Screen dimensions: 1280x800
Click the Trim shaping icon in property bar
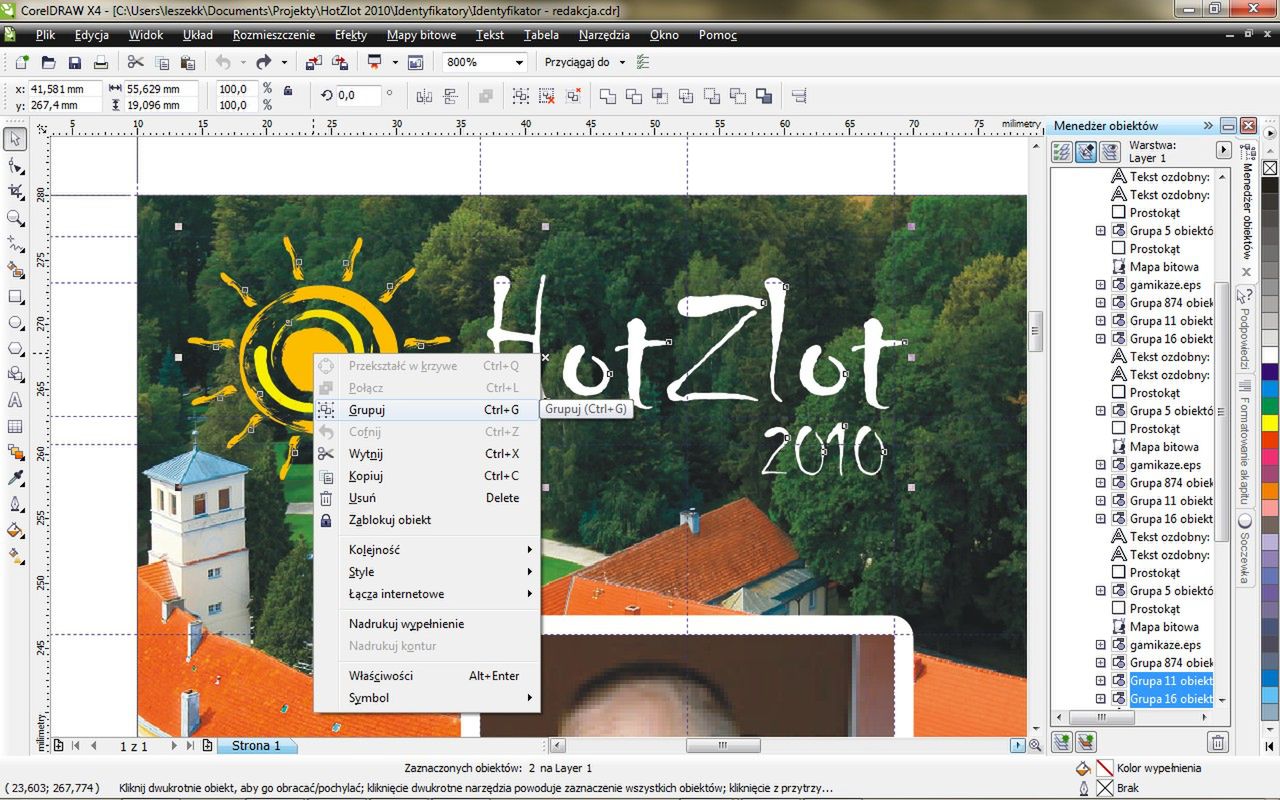pos(633,96)
